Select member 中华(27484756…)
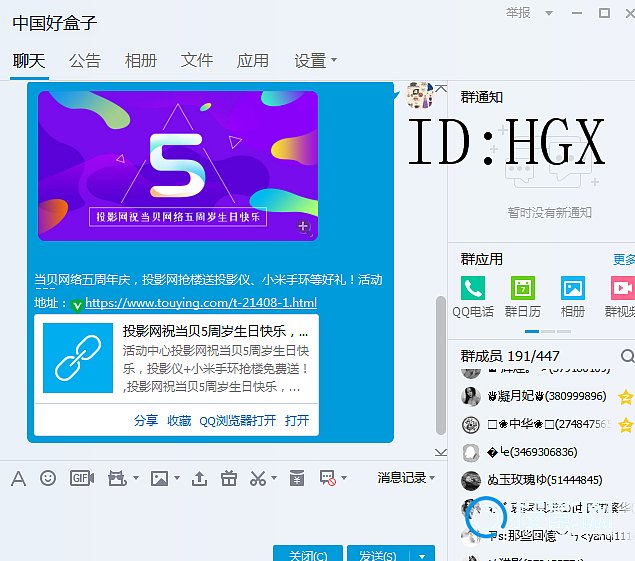This screenshot has width=635, height=561. coord(547,424)
